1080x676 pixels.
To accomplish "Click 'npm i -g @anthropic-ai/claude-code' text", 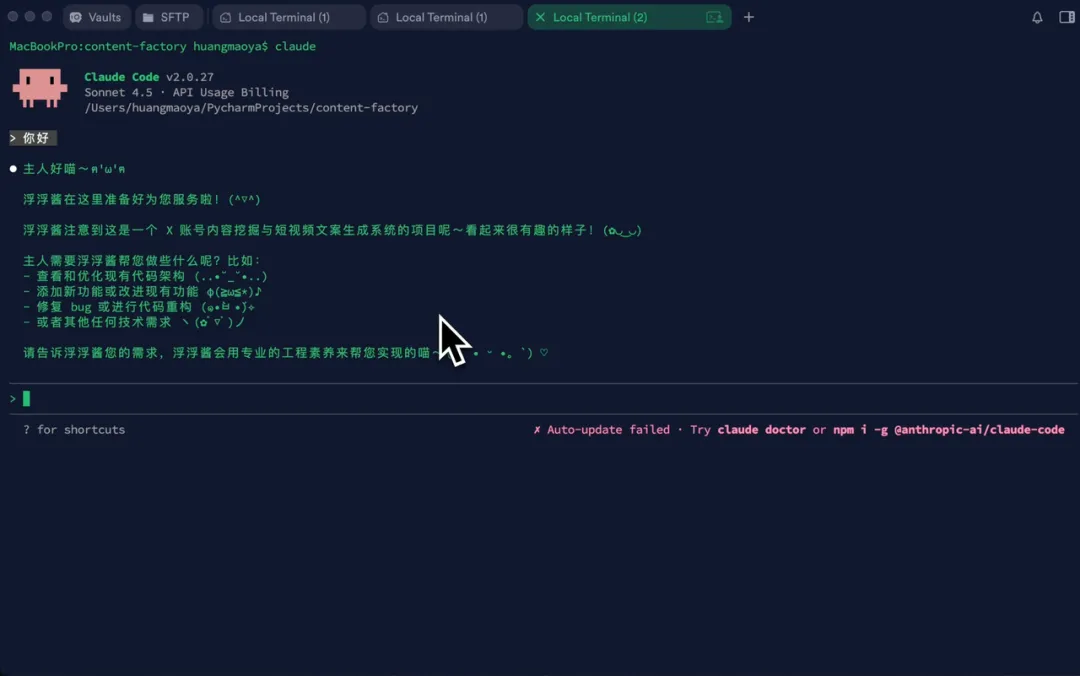I will point(948,429).
